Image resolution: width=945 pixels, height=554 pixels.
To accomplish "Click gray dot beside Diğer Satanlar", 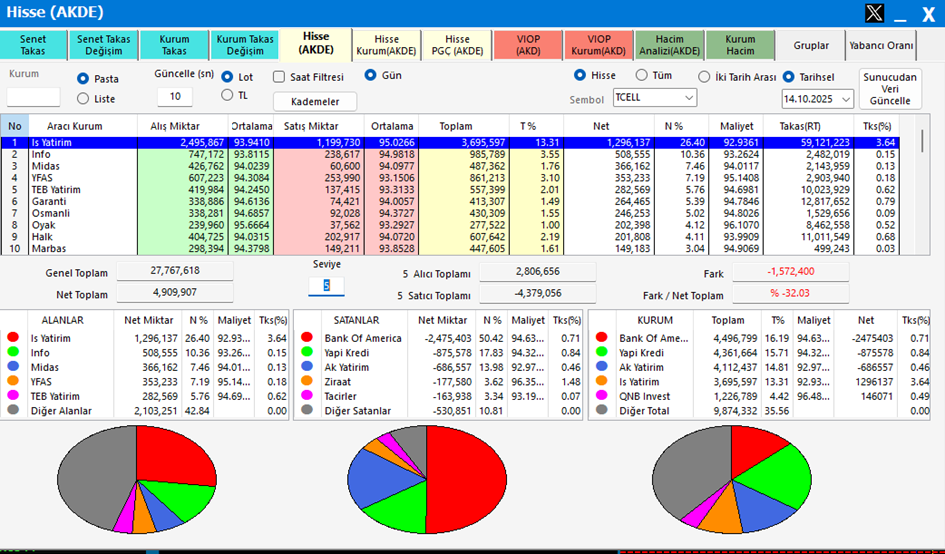I will (x=311, y=408).
